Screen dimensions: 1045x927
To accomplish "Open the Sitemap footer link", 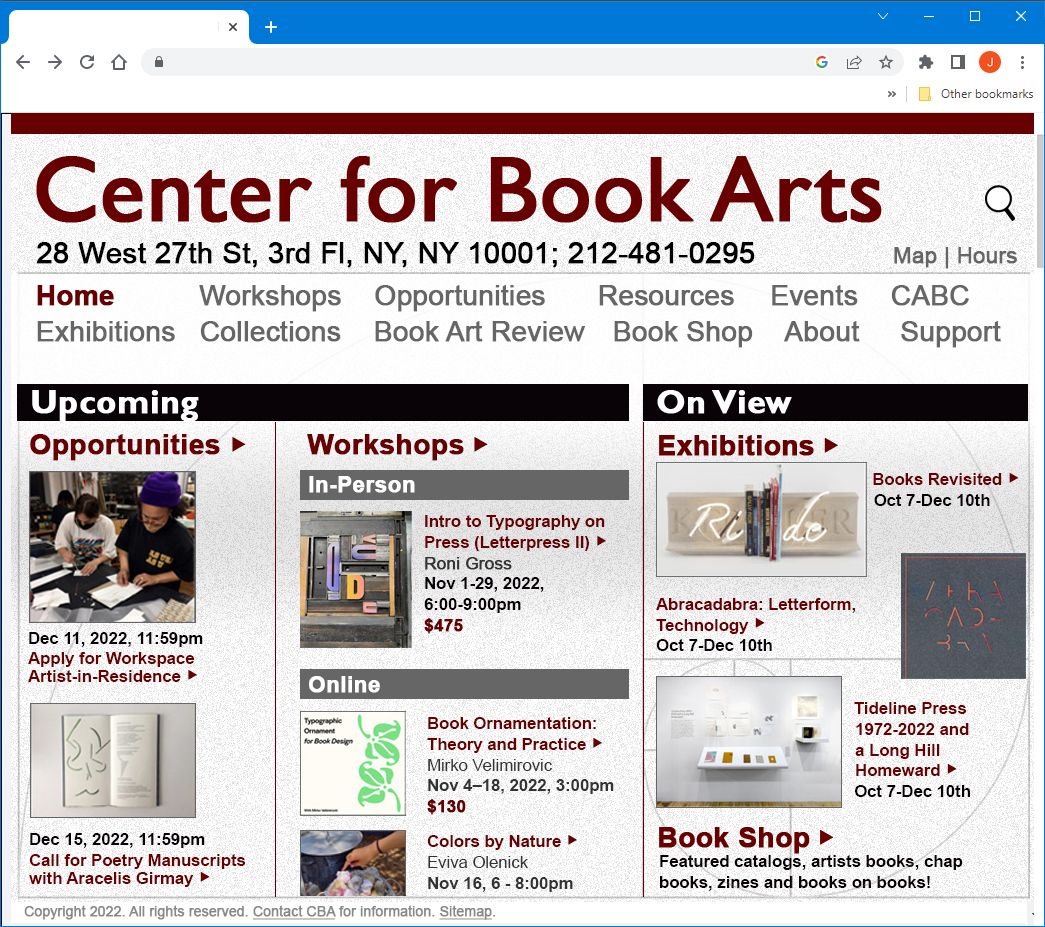I will 465,911.
